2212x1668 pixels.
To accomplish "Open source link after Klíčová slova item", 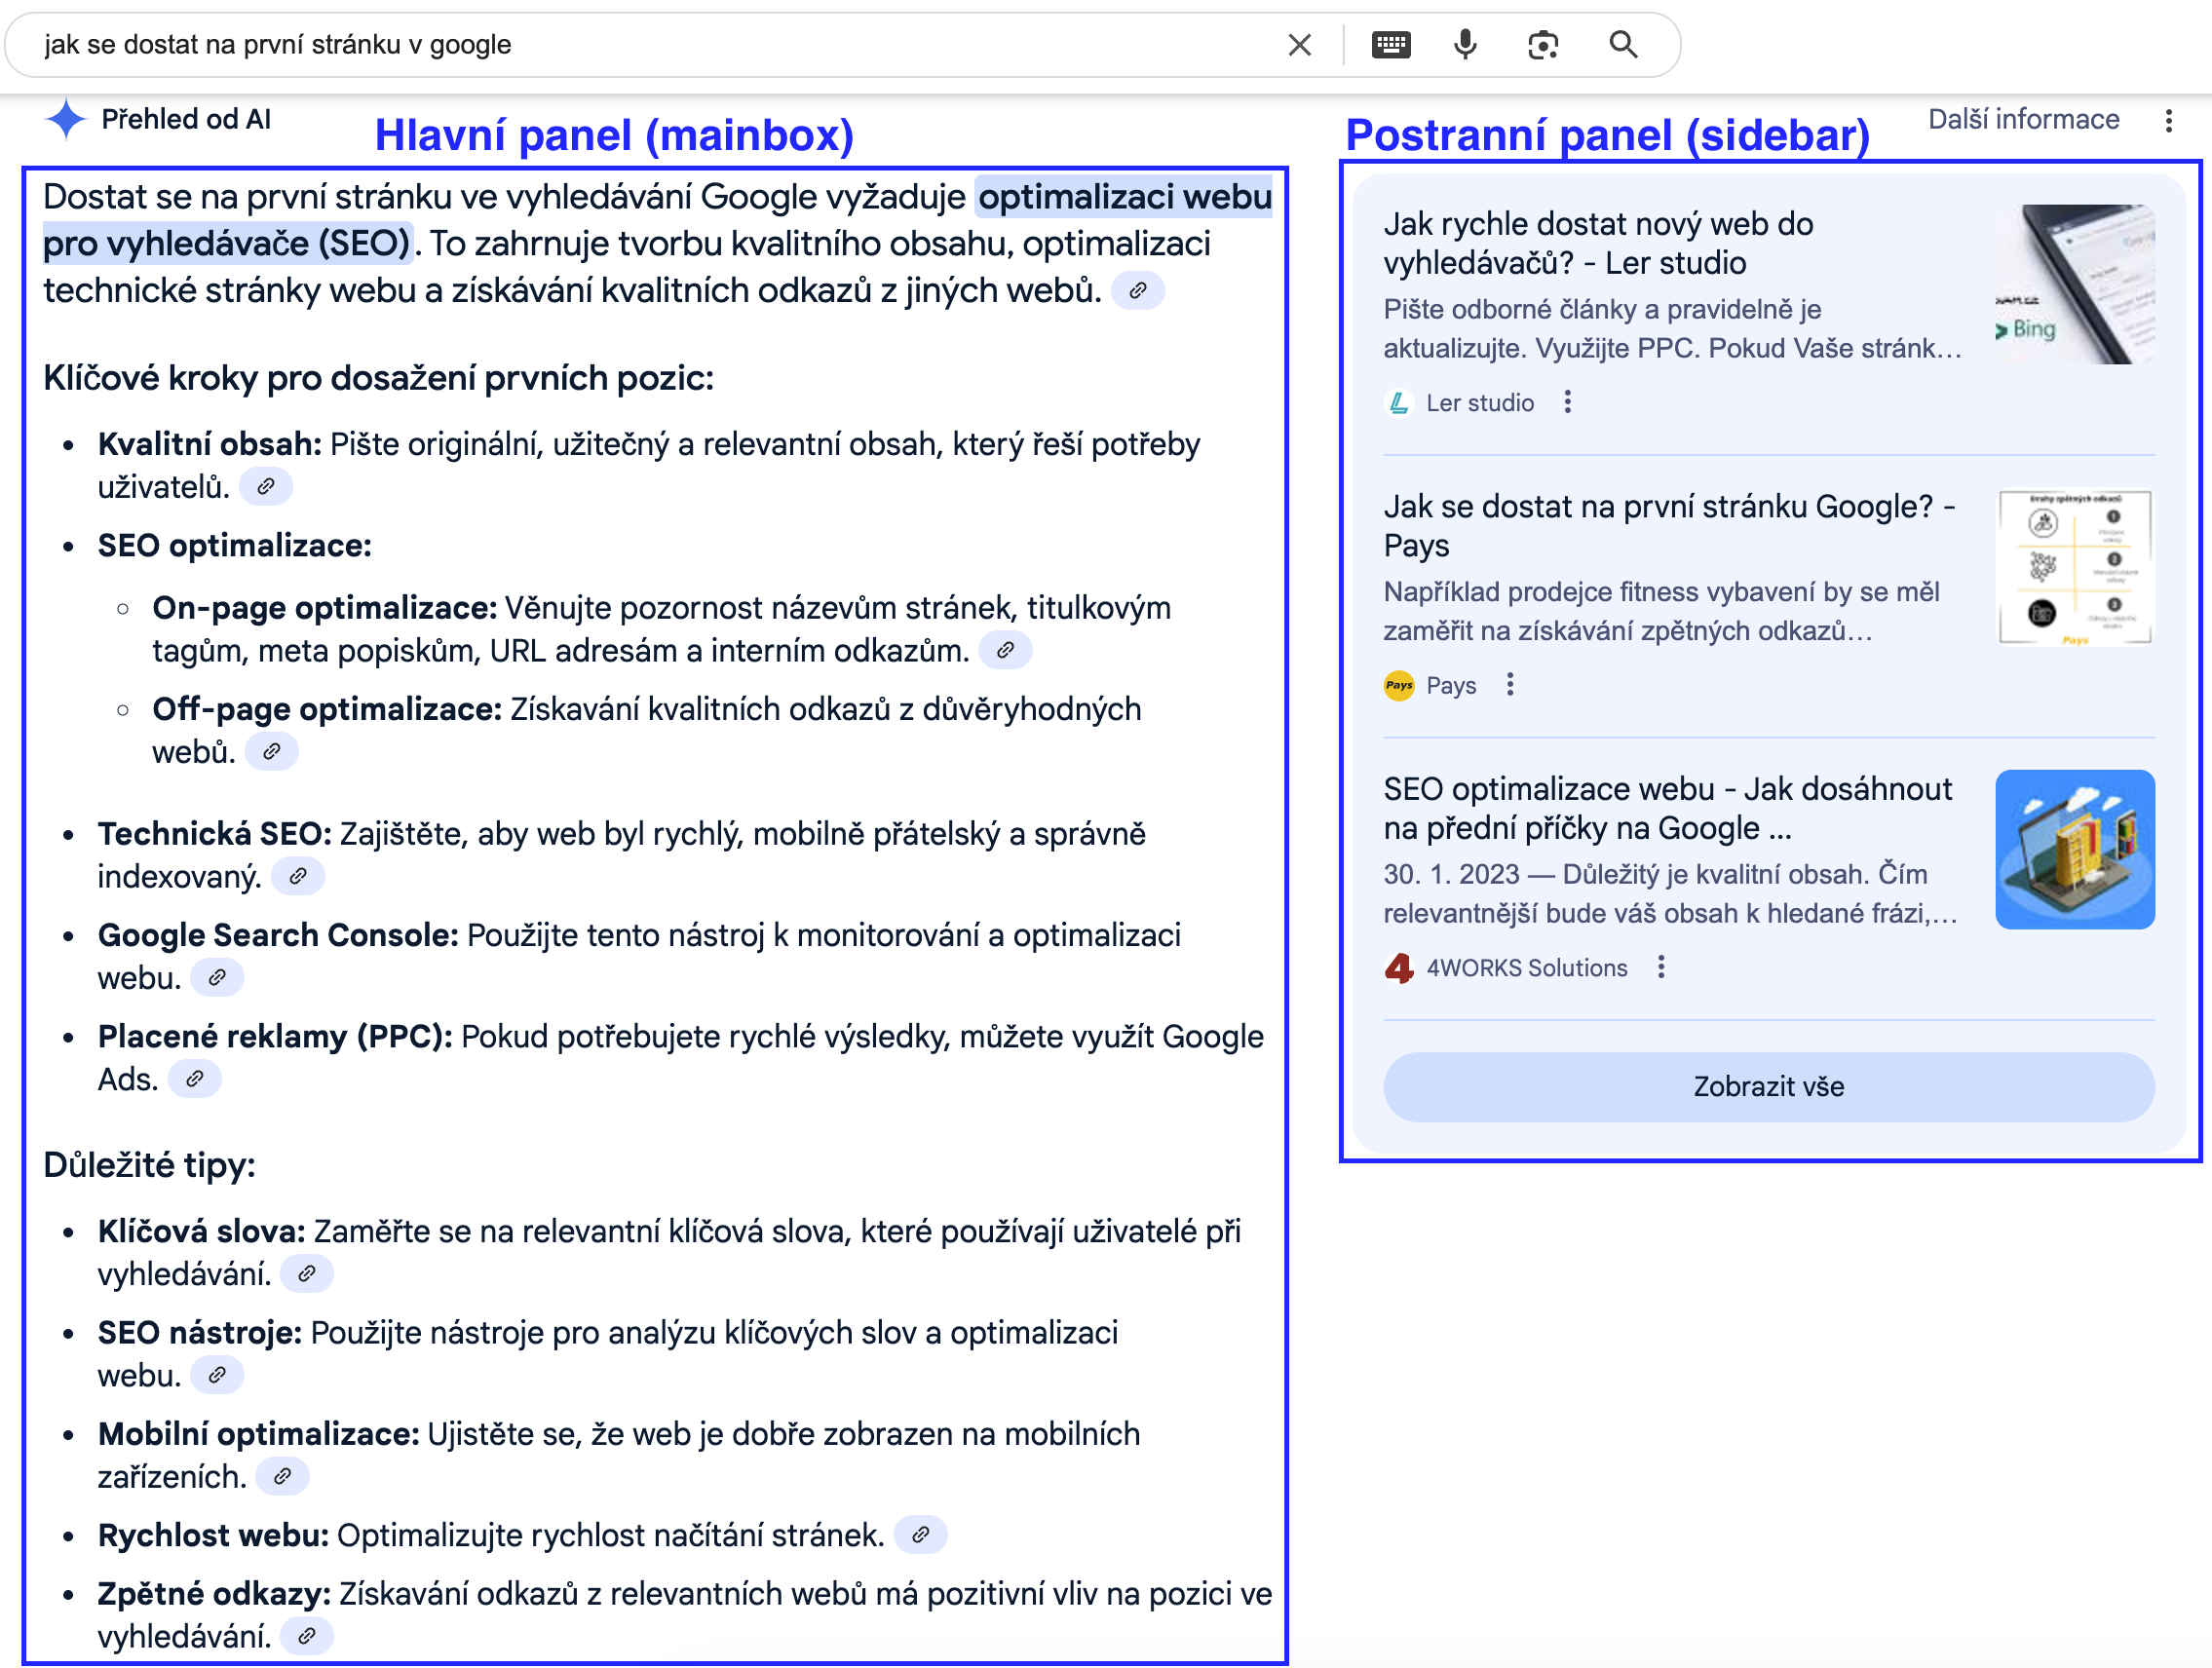I will tap(306, 1274).
